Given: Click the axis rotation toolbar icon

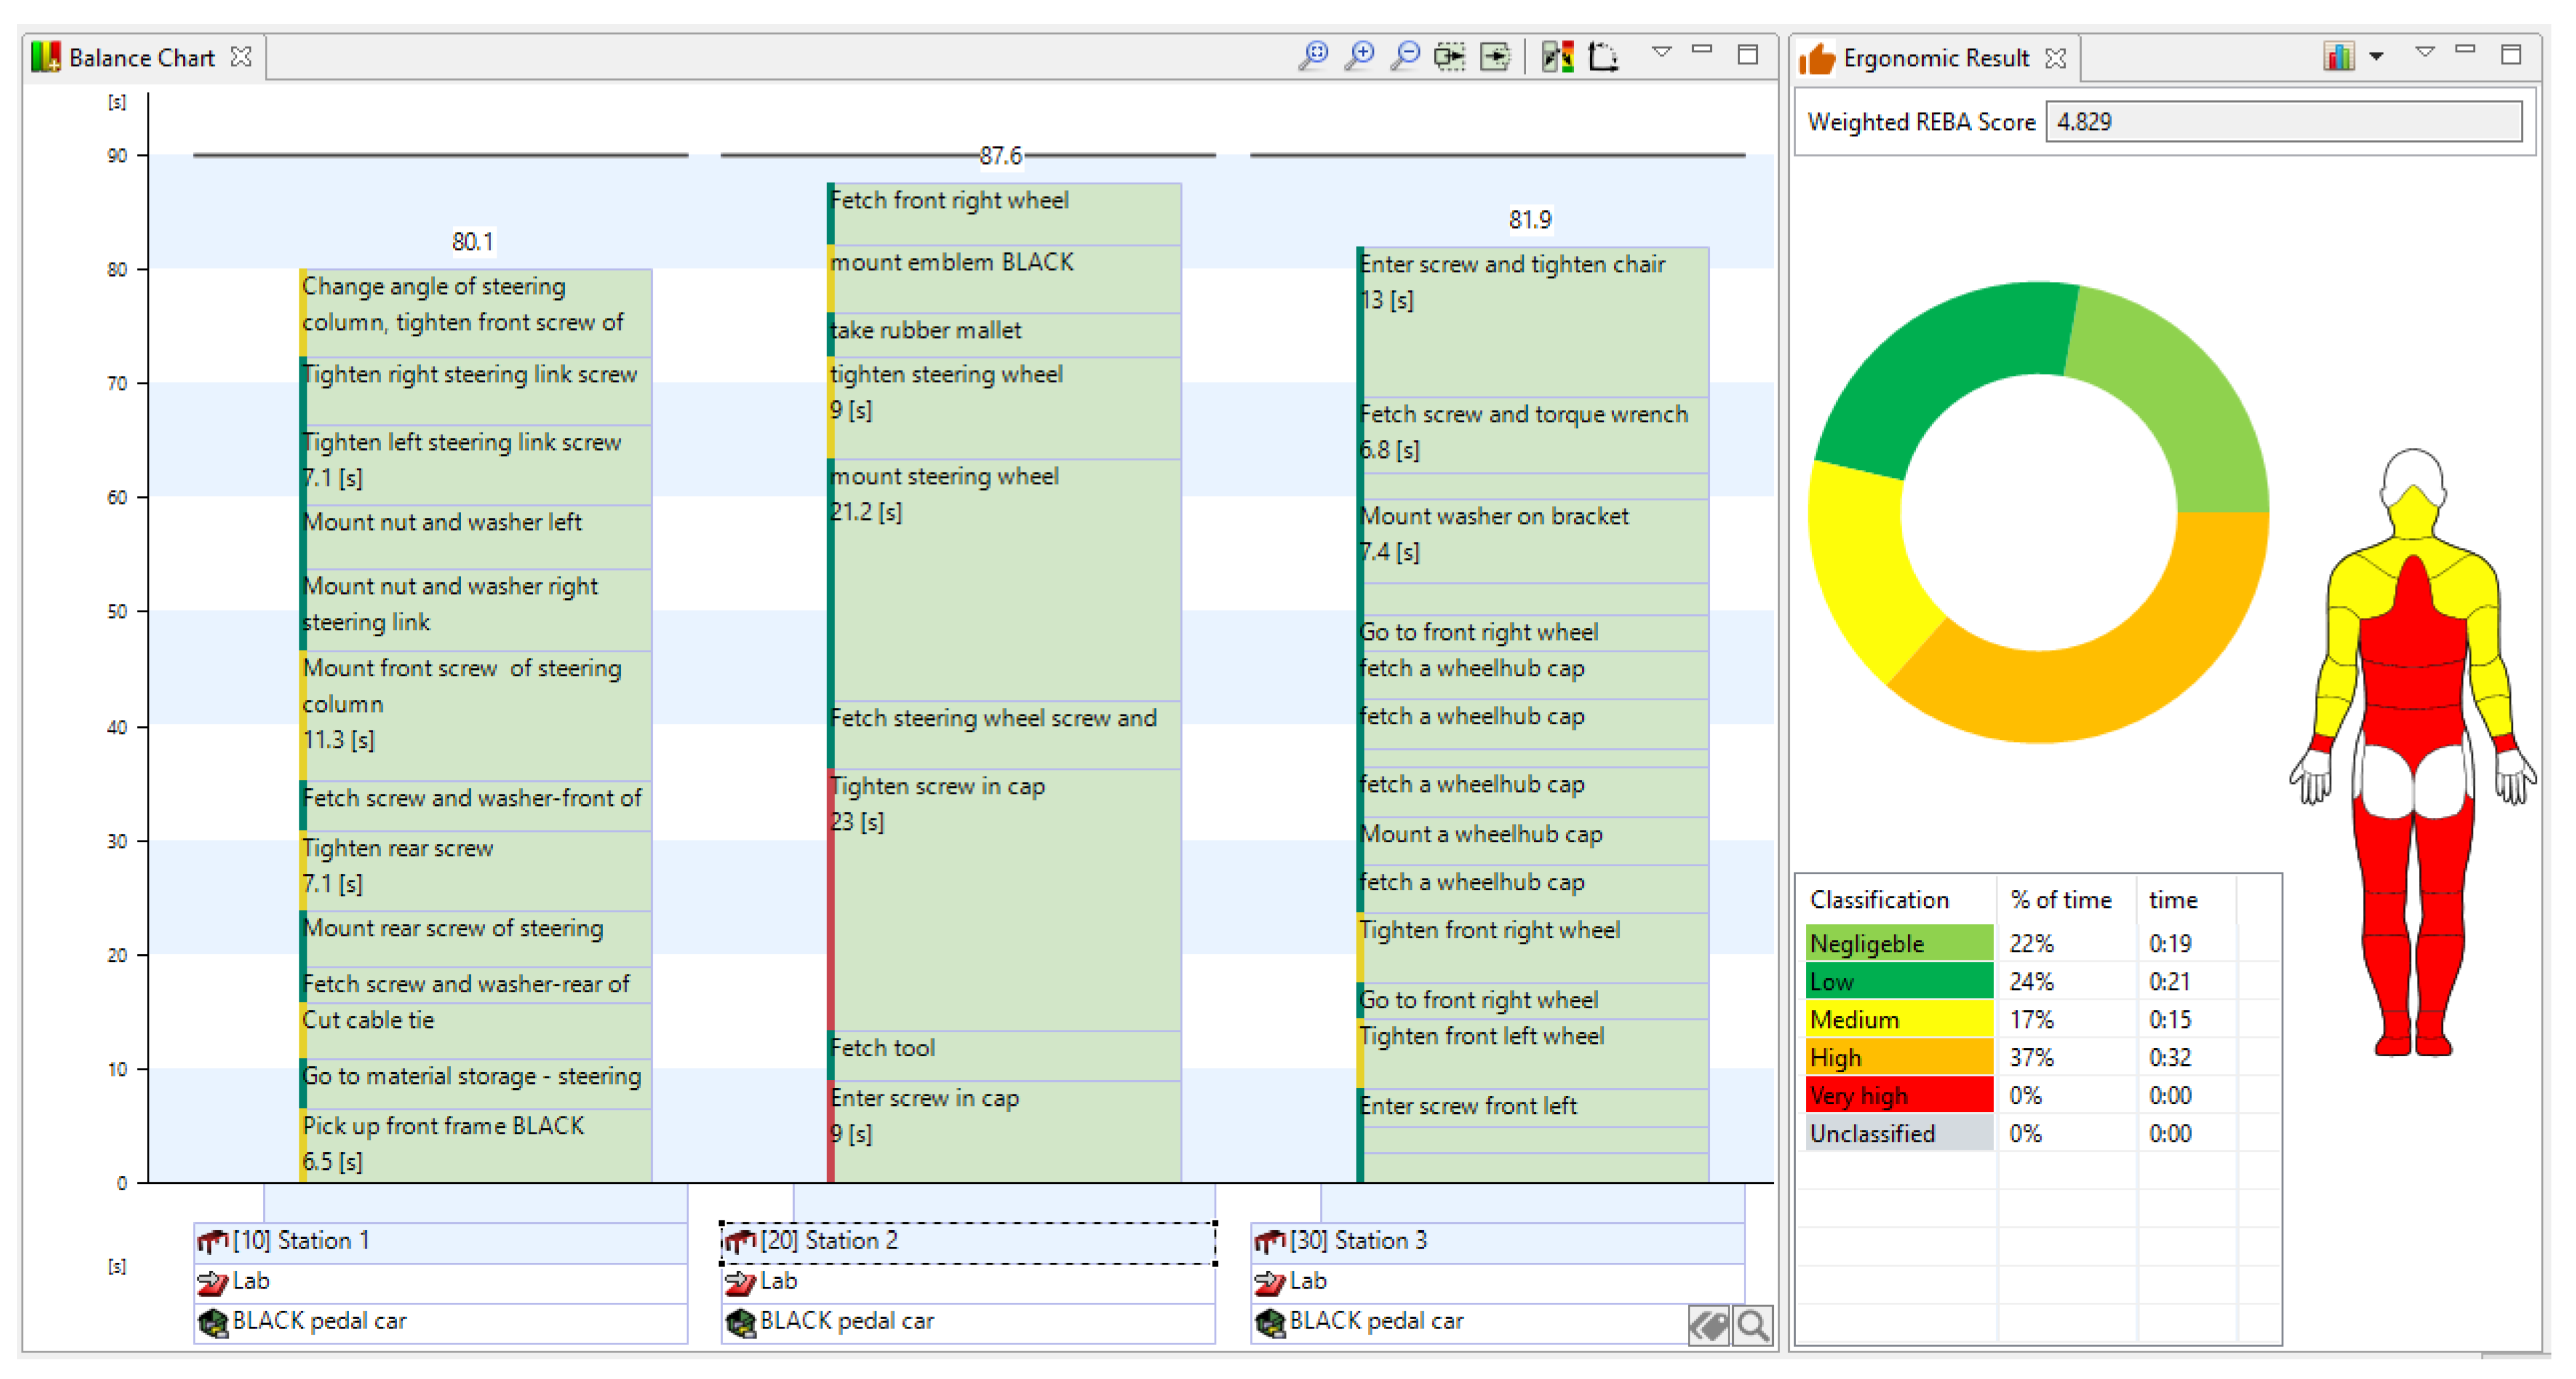Looking at the screenshot, I should (x=1603, y=55).
